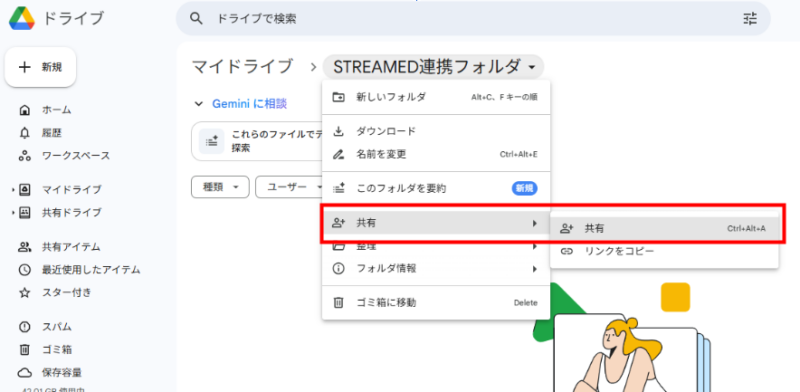Expand the 共有ドライブ tree arrow
This screenshot has height=392, width=800.
[x=13, y=212]
